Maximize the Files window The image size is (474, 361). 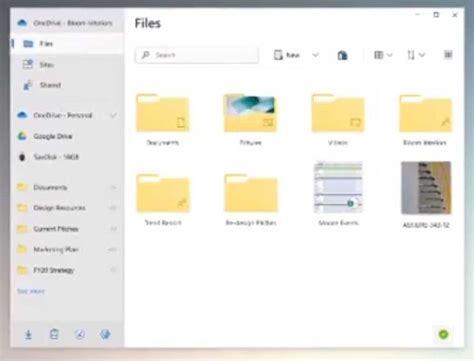click(436, 15)
